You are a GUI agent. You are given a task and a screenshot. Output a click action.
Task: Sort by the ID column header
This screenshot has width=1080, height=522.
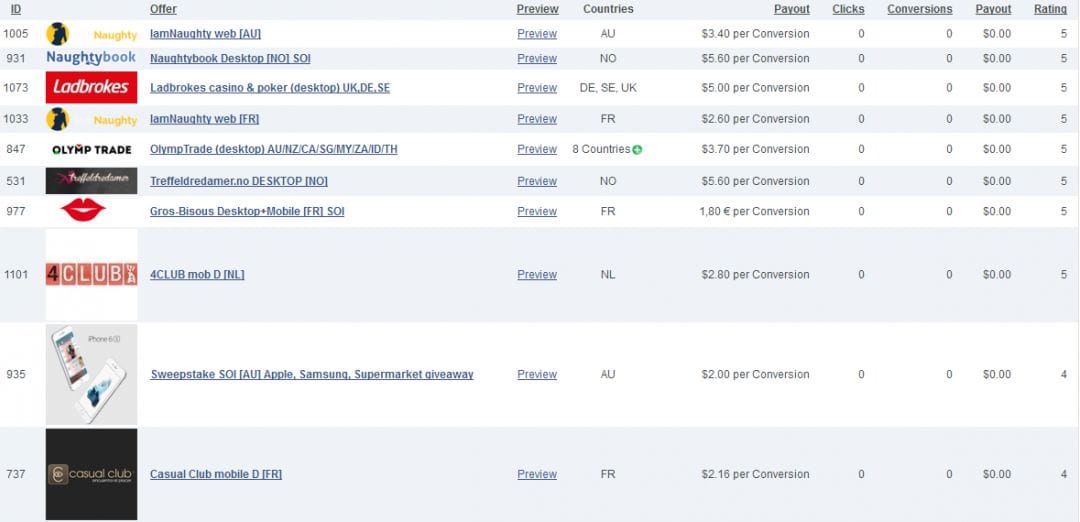(x=16, y=9)
